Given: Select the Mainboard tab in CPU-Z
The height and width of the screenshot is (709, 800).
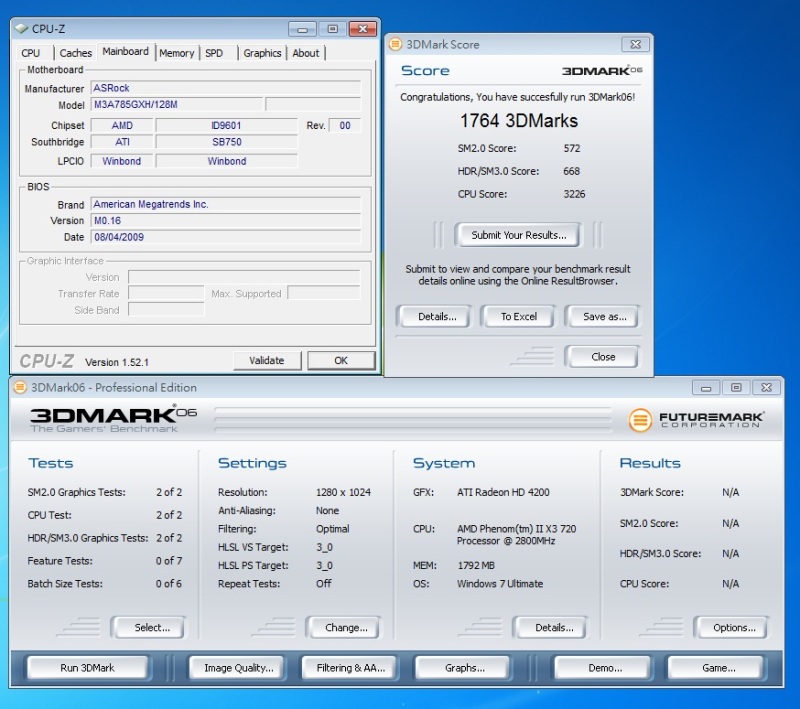Looking at the screenshot, I should tap(126, 52).
